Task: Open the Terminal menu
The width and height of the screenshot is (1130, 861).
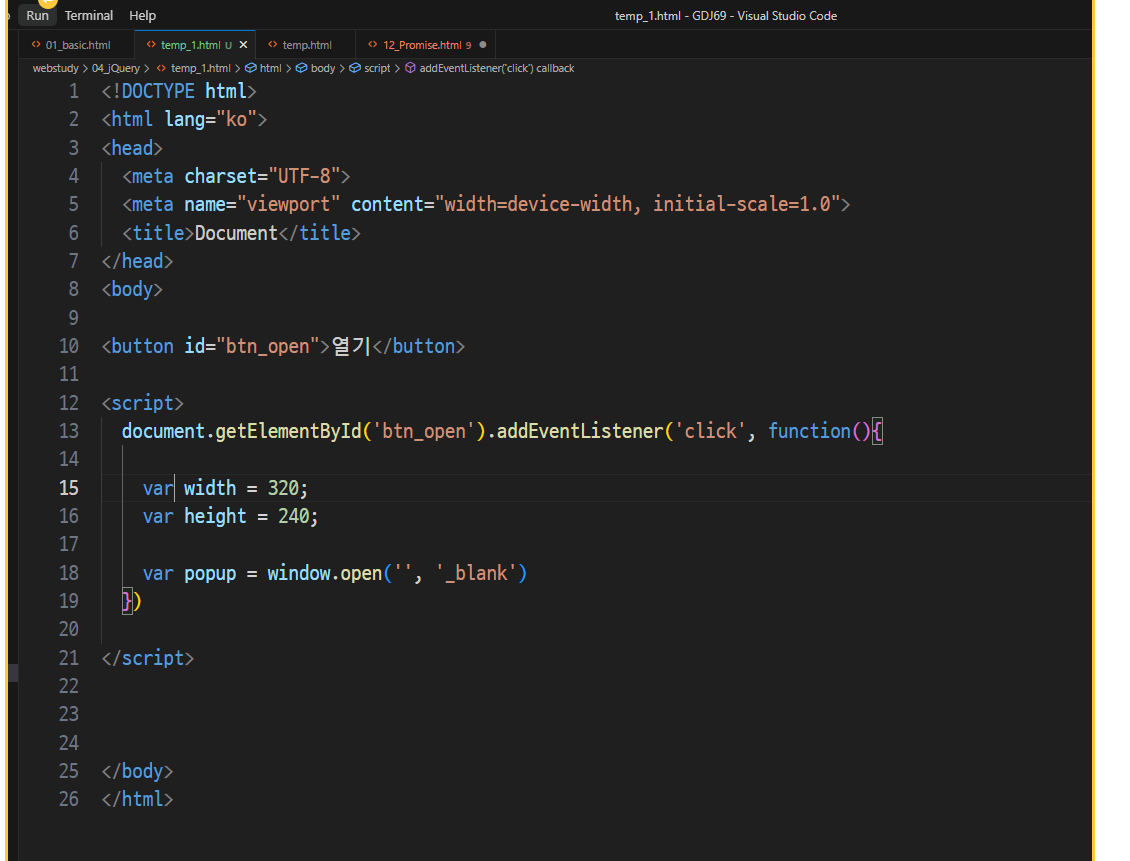Action: [x=89, y=15]
